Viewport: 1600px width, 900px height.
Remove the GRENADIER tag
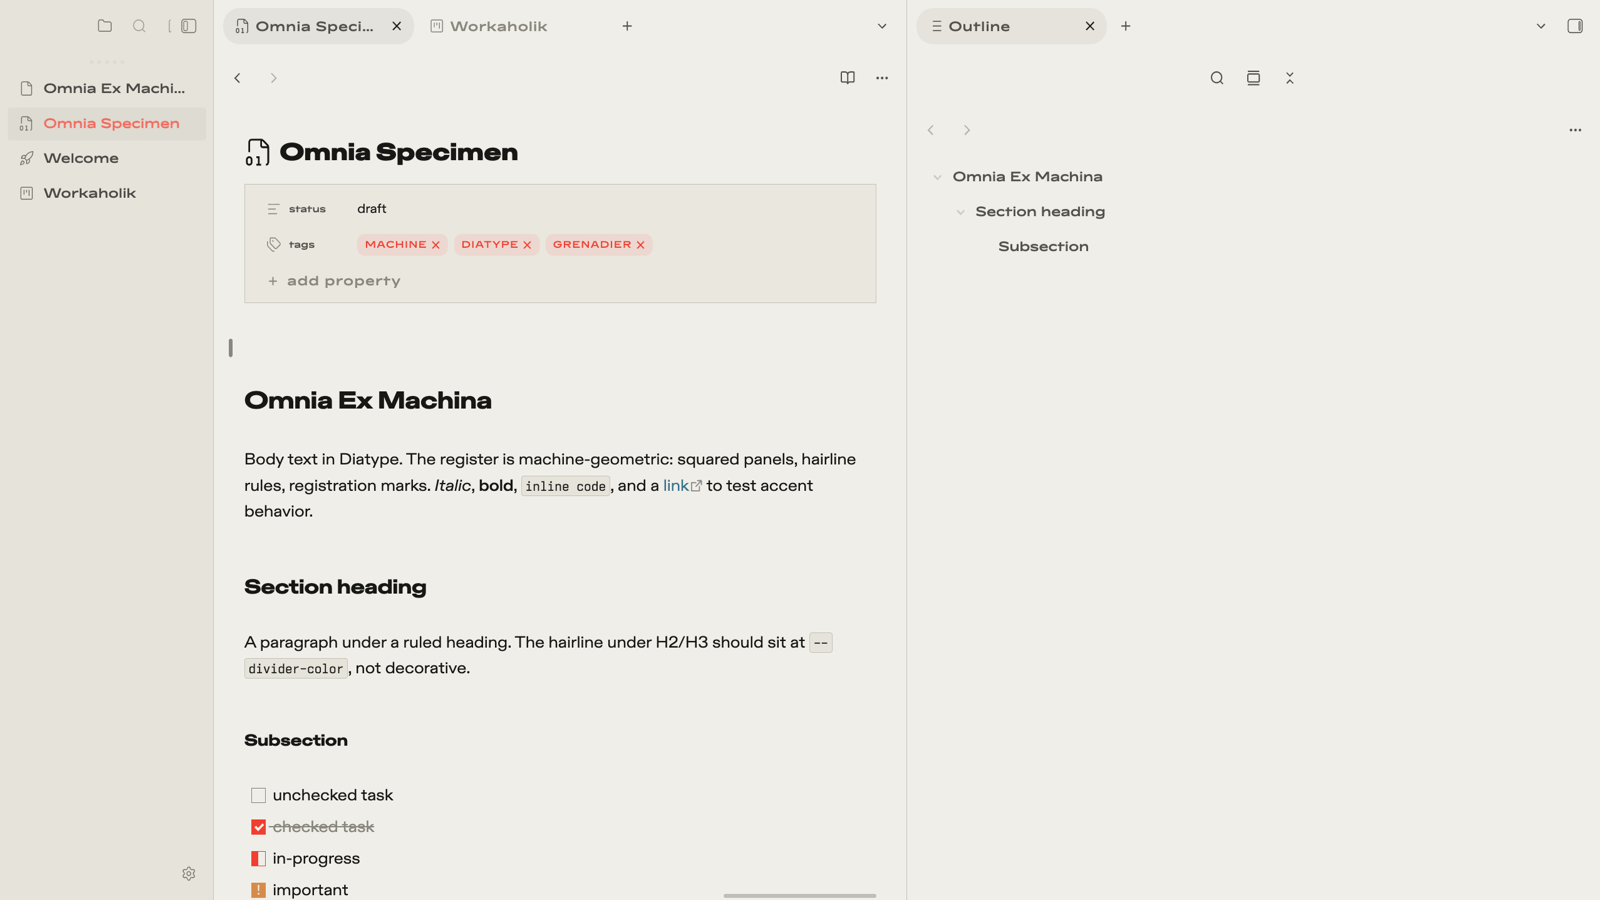tap(641, 245)
